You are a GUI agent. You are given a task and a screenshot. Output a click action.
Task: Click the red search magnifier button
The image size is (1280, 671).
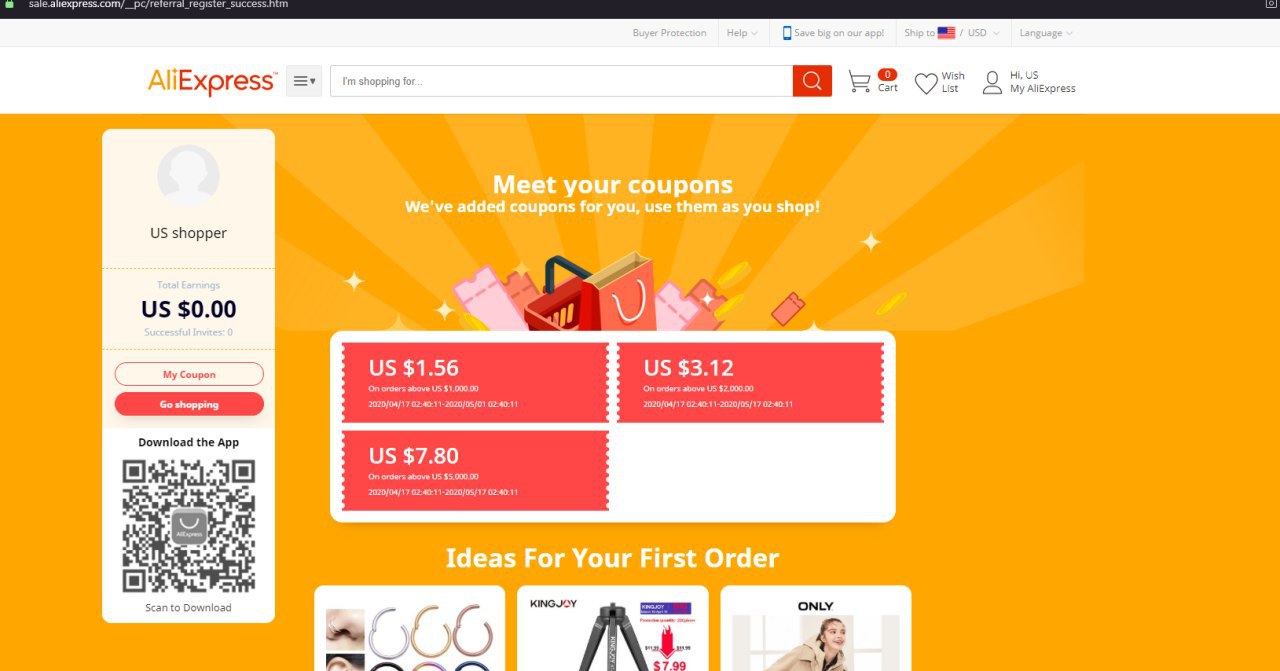pyautogui.click(x=812, y=81)
